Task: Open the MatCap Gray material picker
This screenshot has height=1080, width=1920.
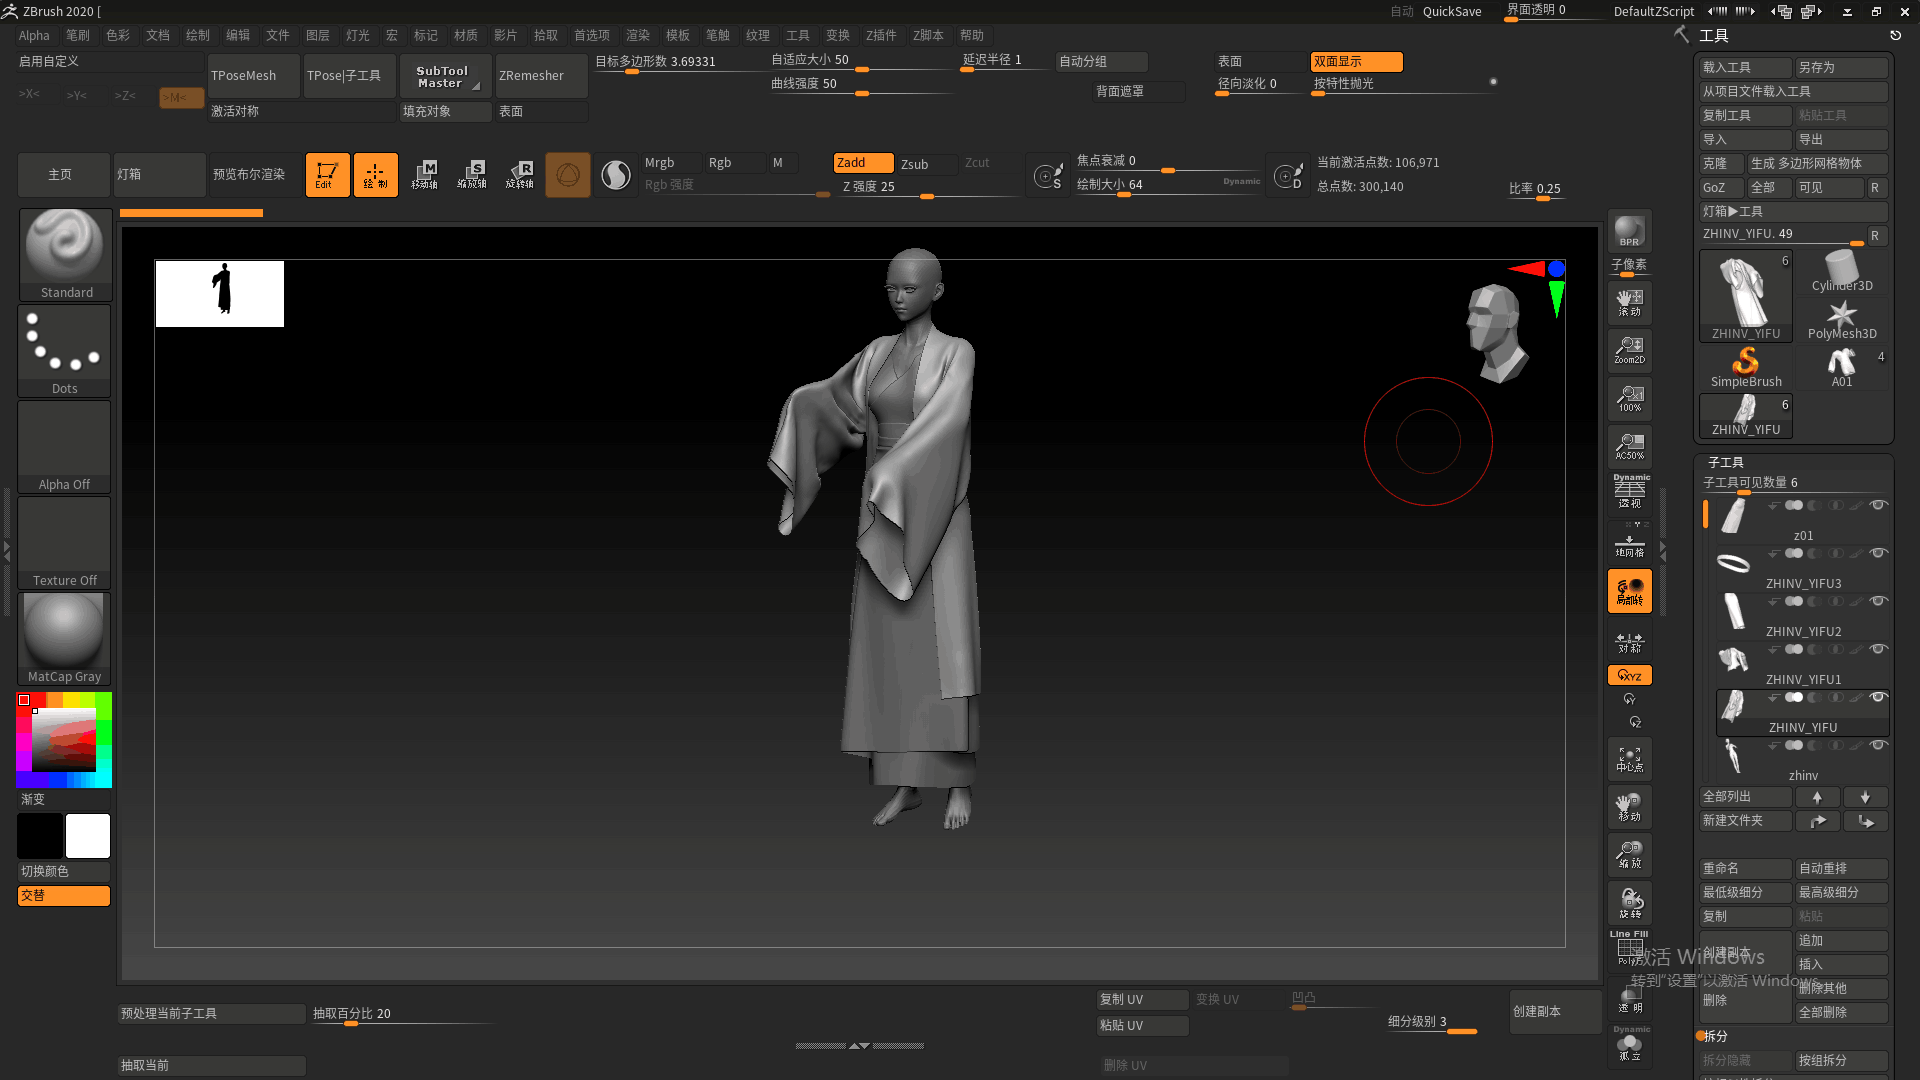Action: tap(64, 637)
